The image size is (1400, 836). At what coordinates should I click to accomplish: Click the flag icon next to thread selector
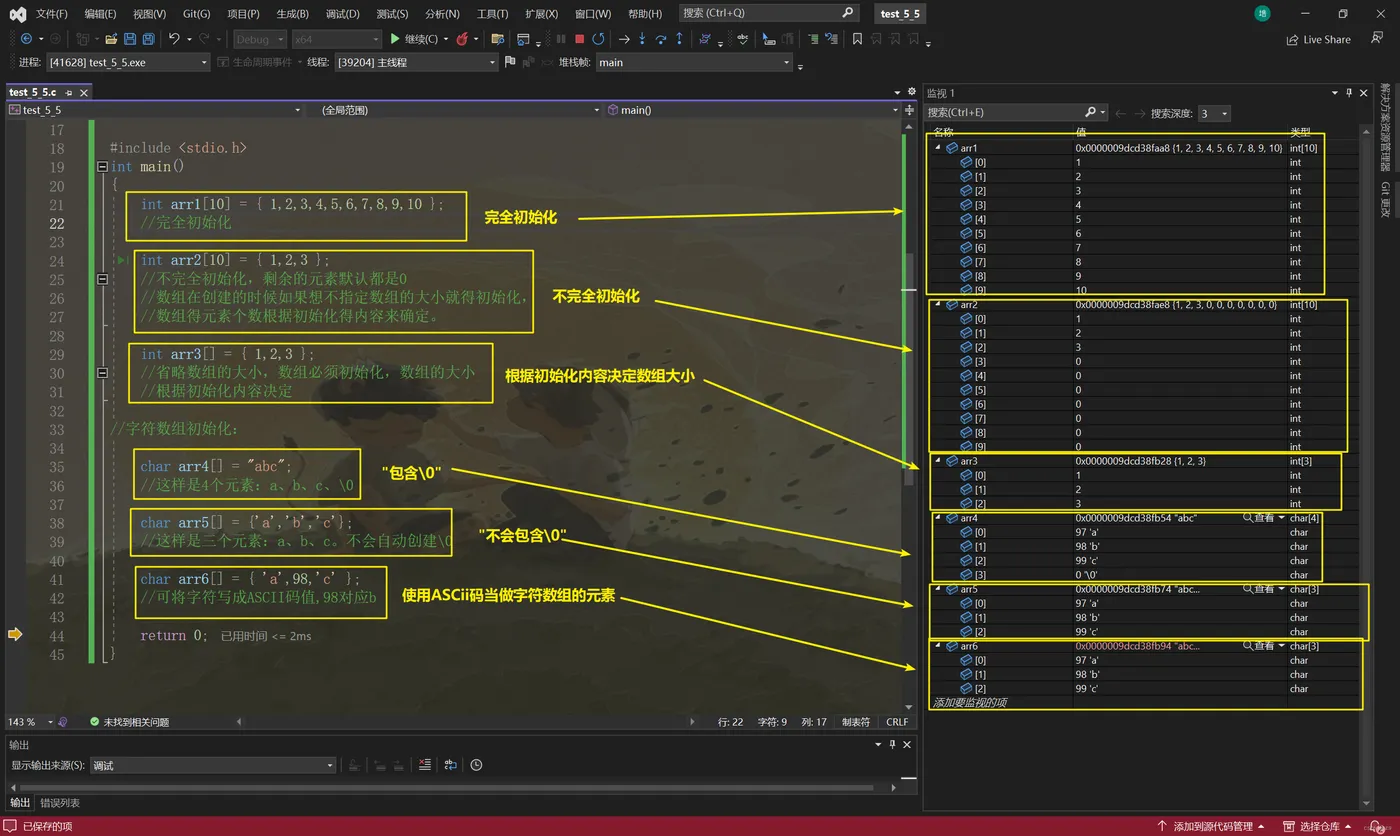tap(510, 62)
